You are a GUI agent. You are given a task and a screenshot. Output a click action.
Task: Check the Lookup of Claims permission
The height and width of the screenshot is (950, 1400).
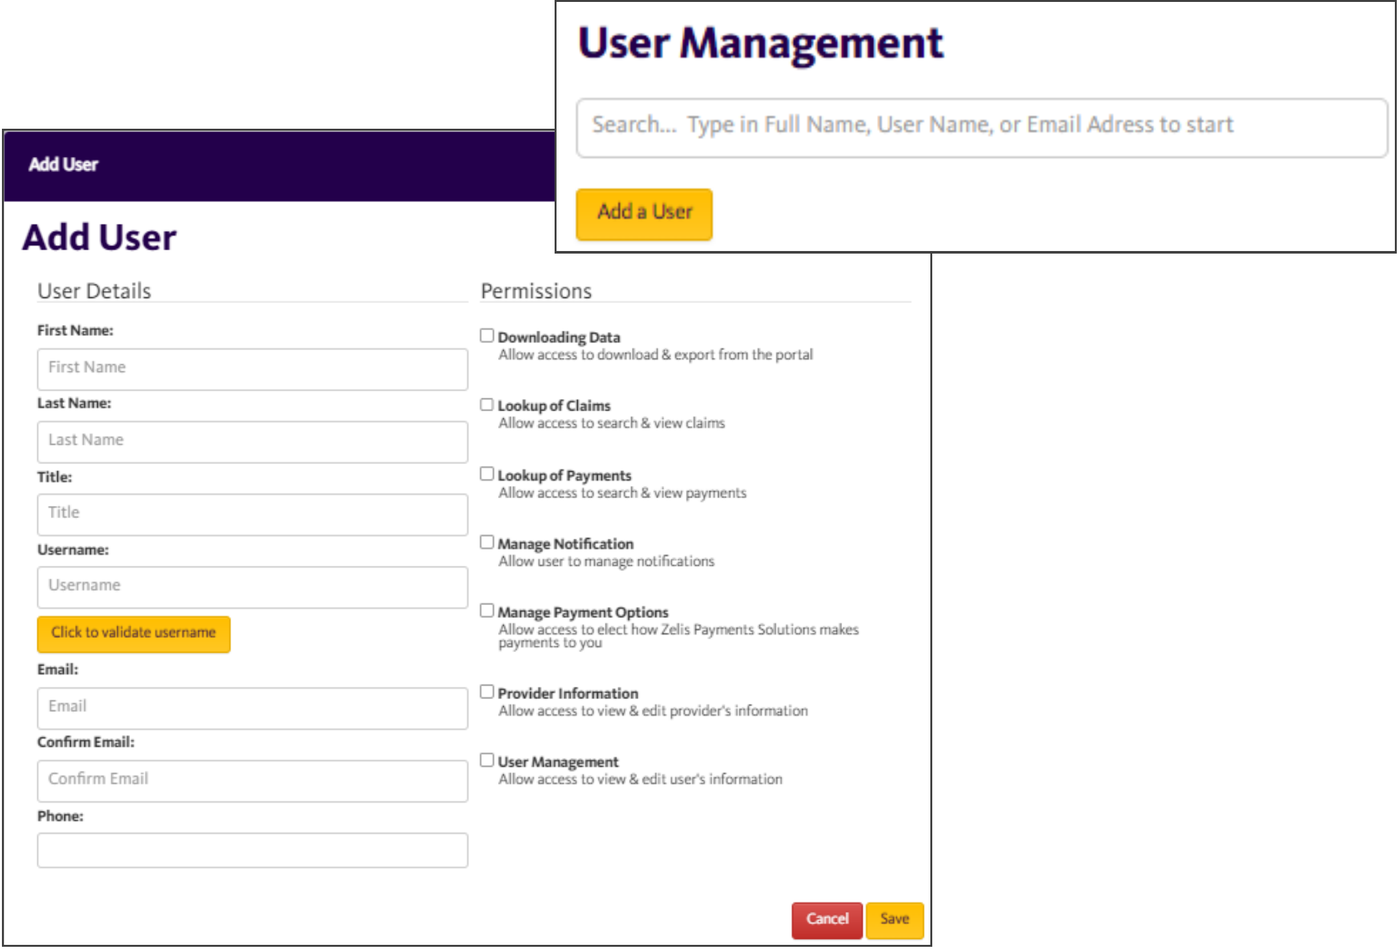pos(487,405)
